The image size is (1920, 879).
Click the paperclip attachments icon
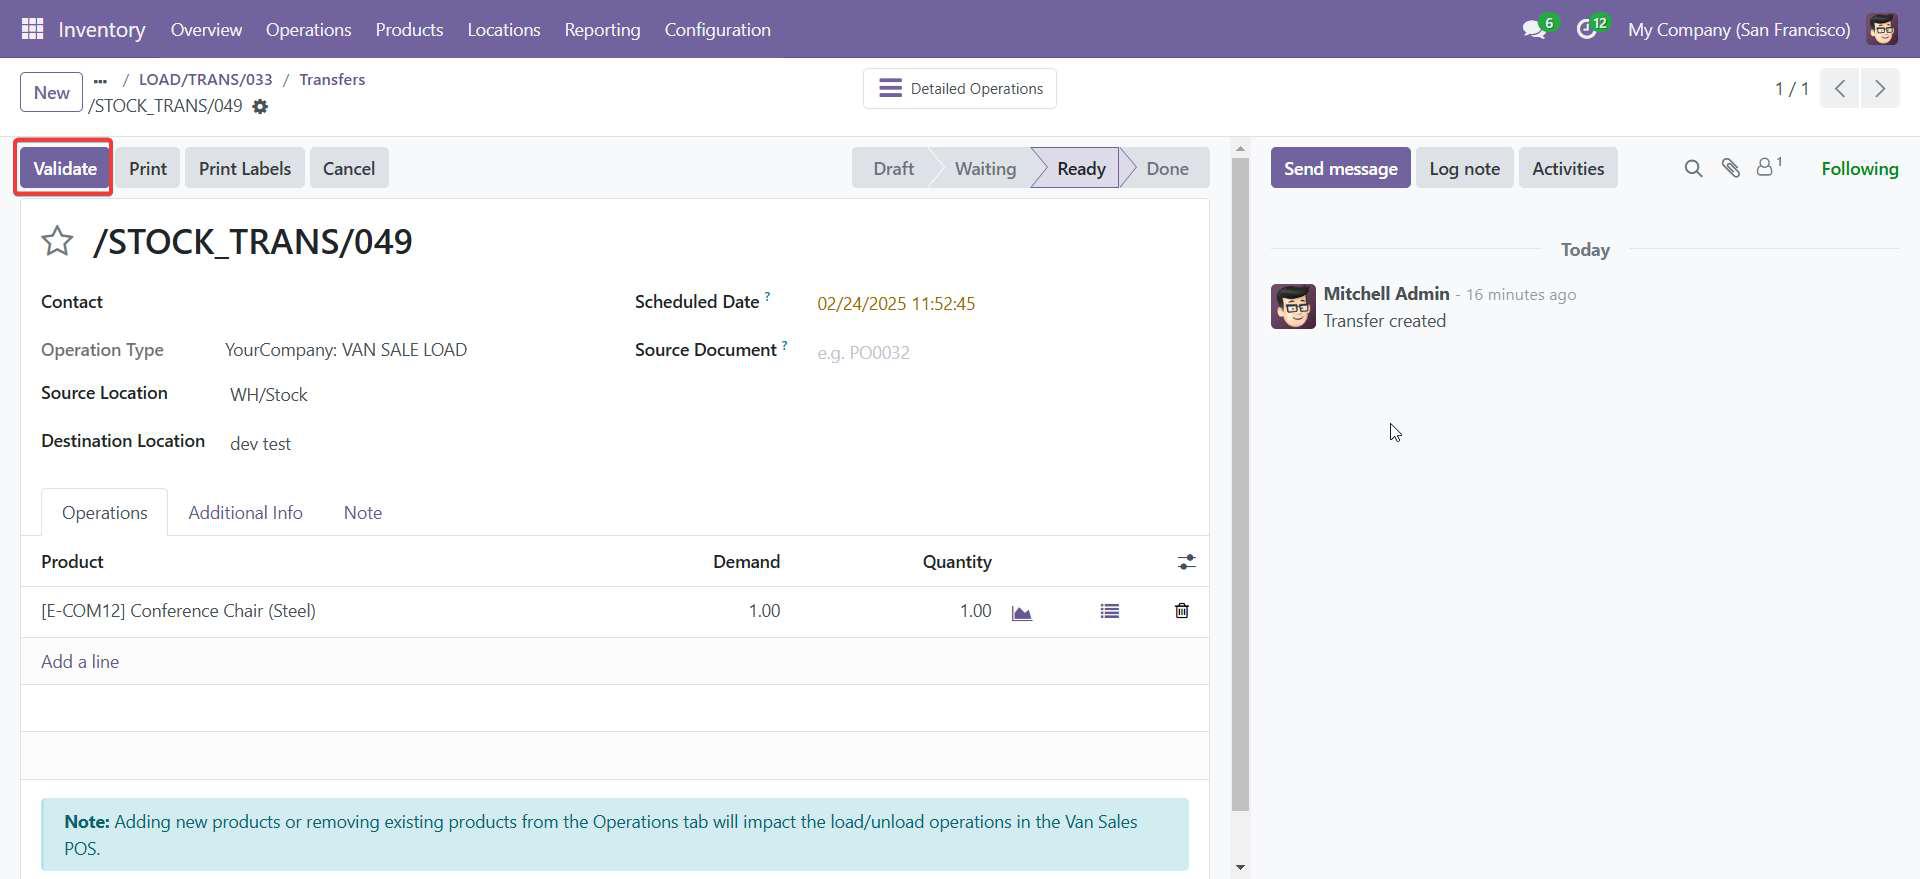tap(1730, 168)
